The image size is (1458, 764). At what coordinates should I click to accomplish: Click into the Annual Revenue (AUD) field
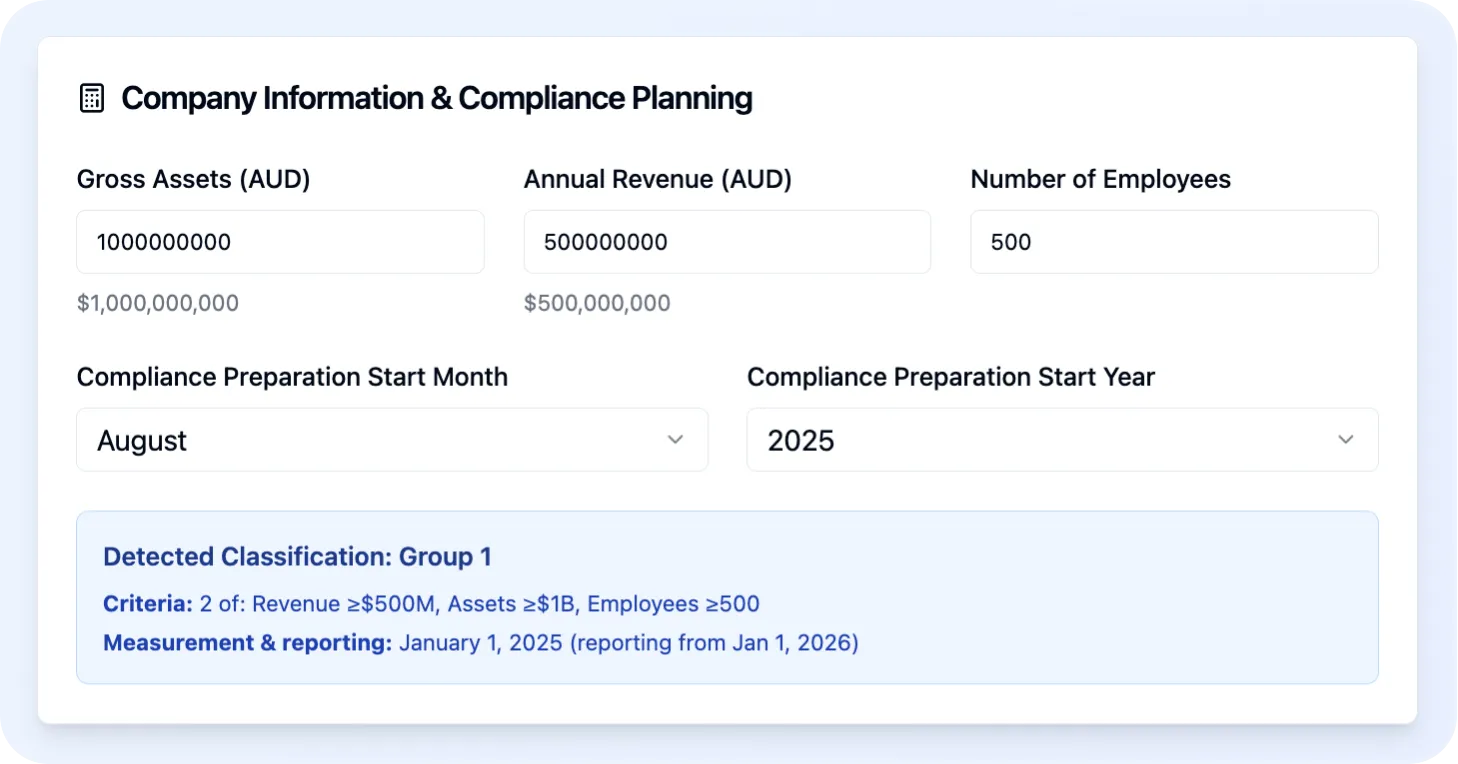point(727,242)
